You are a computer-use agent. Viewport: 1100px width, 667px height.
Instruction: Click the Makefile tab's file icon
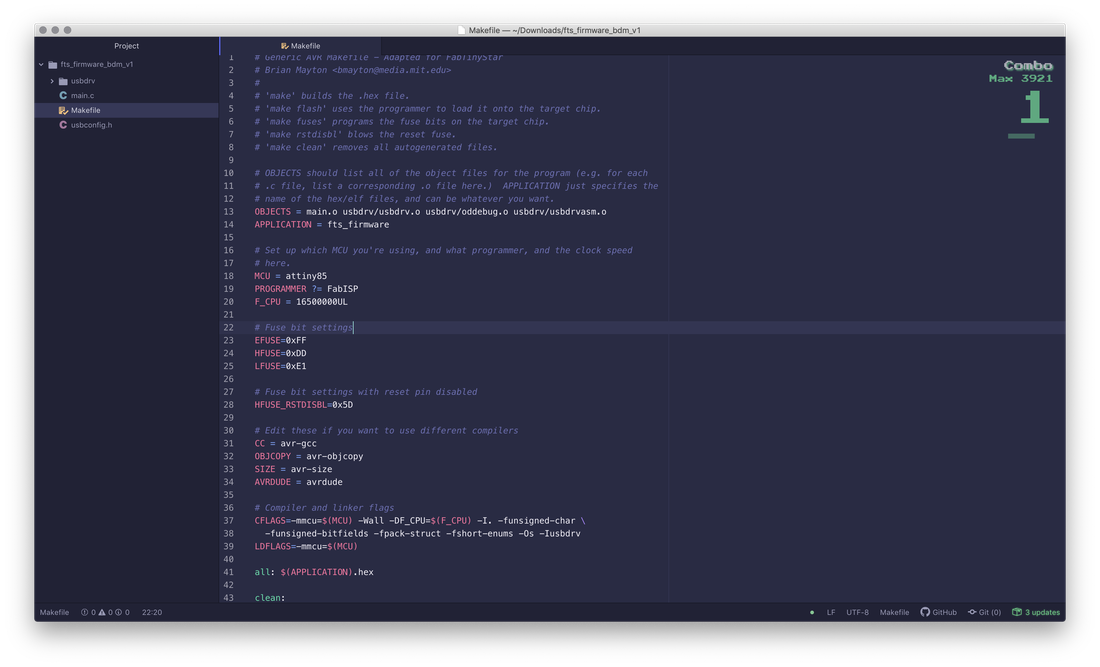(285, 46)
